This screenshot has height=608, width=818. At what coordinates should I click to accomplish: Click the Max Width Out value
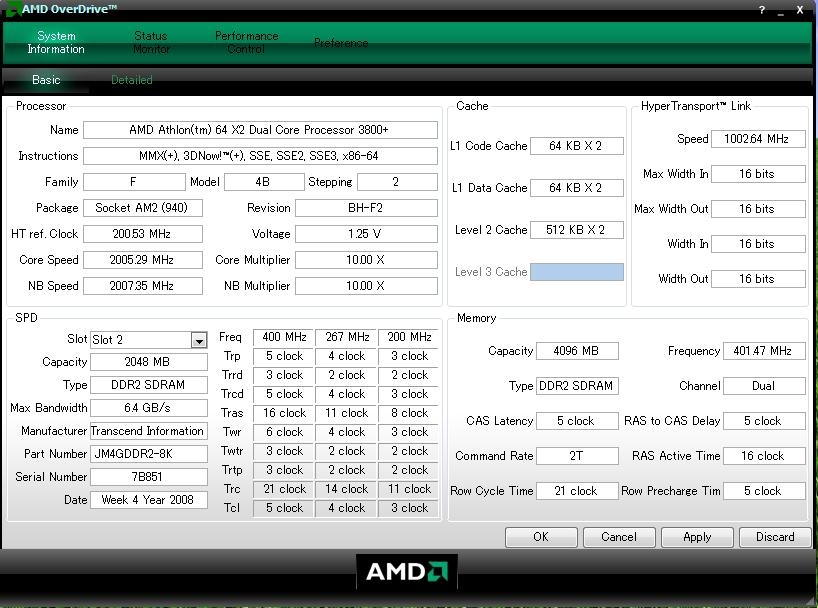758,209
